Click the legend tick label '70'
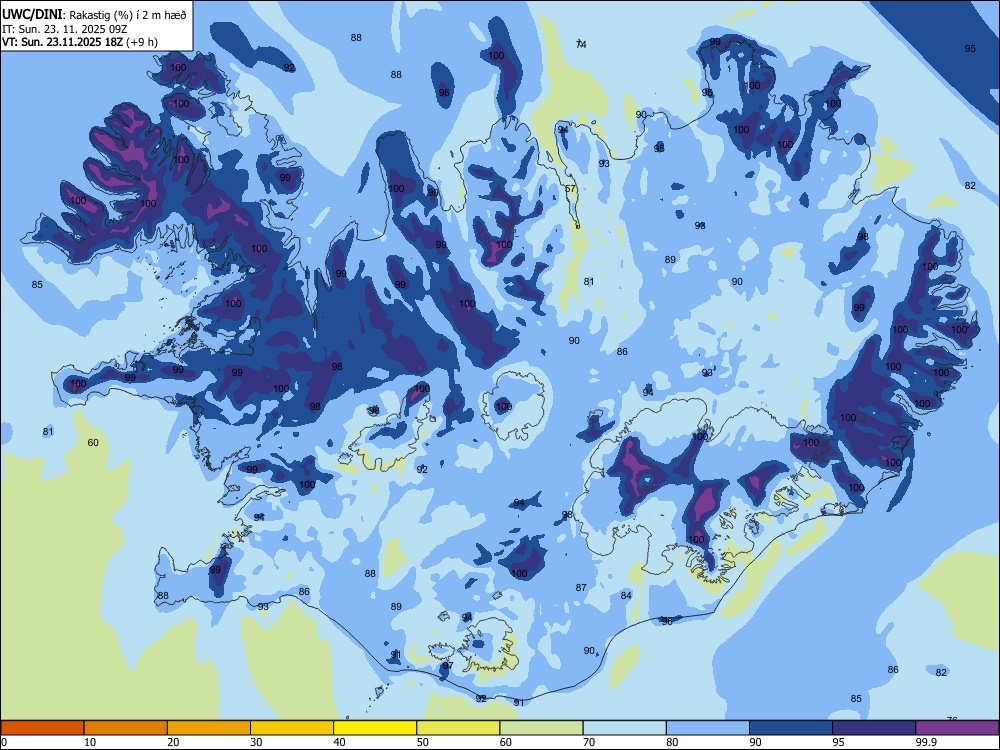The height and width of the screenshot is (750, 1000). pyautogui.click(x=589, y=742)
